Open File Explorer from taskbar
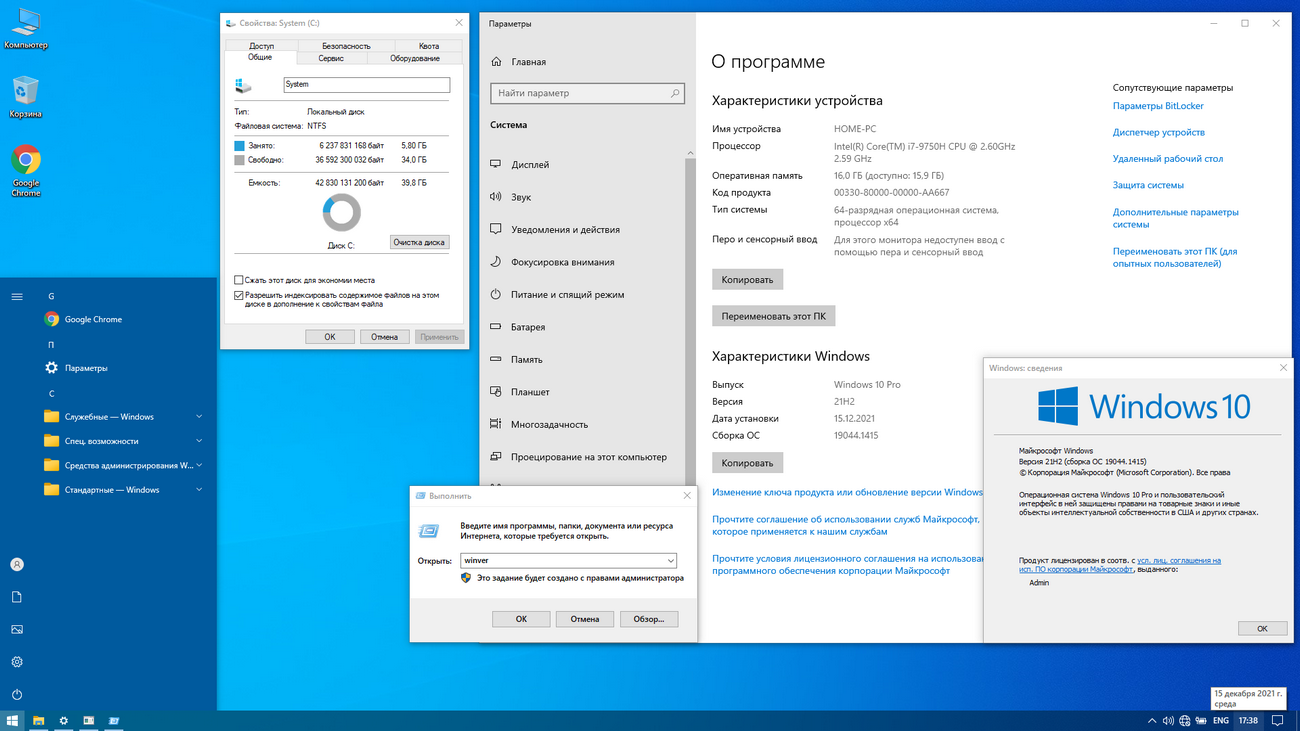This screenshot has width=1300, height=731. pyautogui.click(x=38, y=720)
